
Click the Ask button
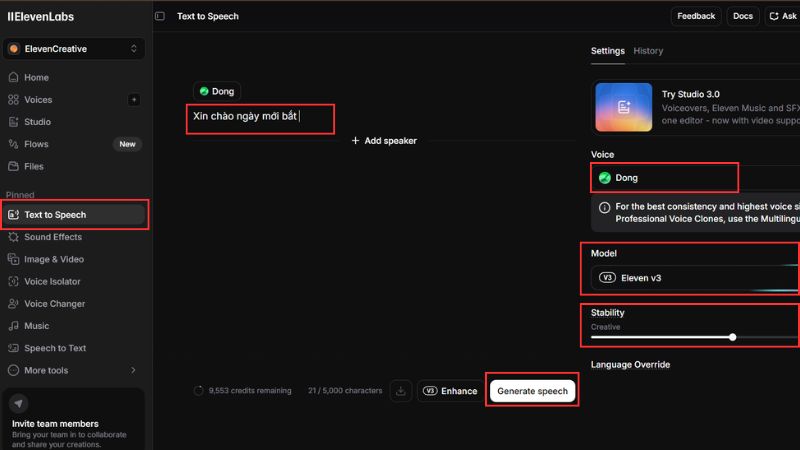pyautogui.click(x=783, y=16)
